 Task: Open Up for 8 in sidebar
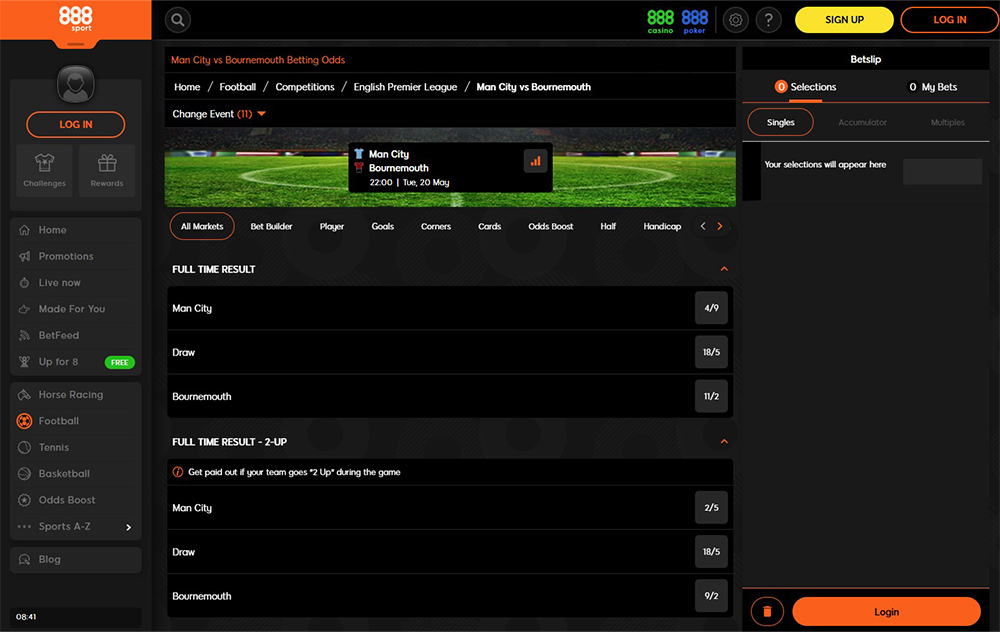pos(76,362)
